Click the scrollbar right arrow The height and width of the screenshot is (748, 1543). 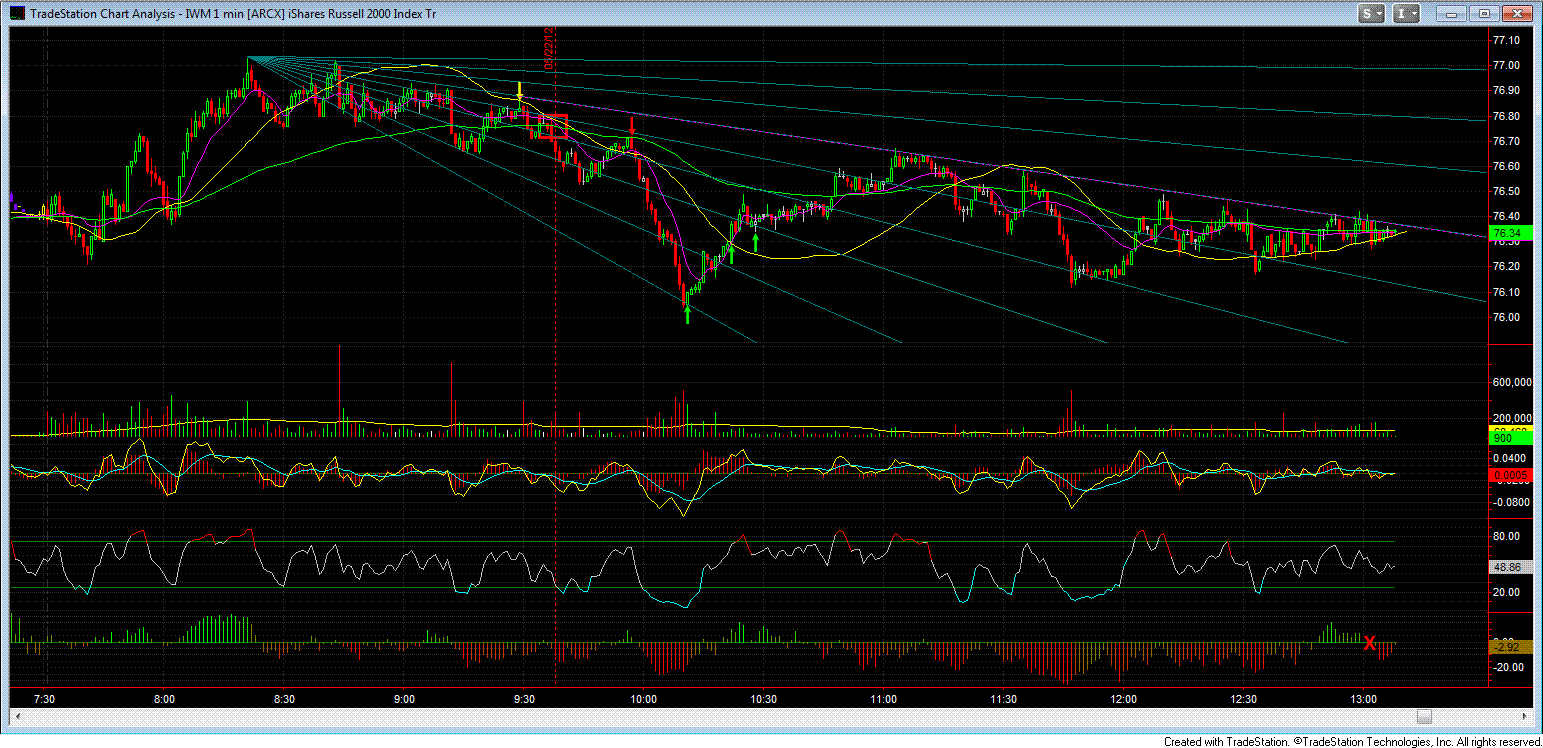click(1524, 716)
